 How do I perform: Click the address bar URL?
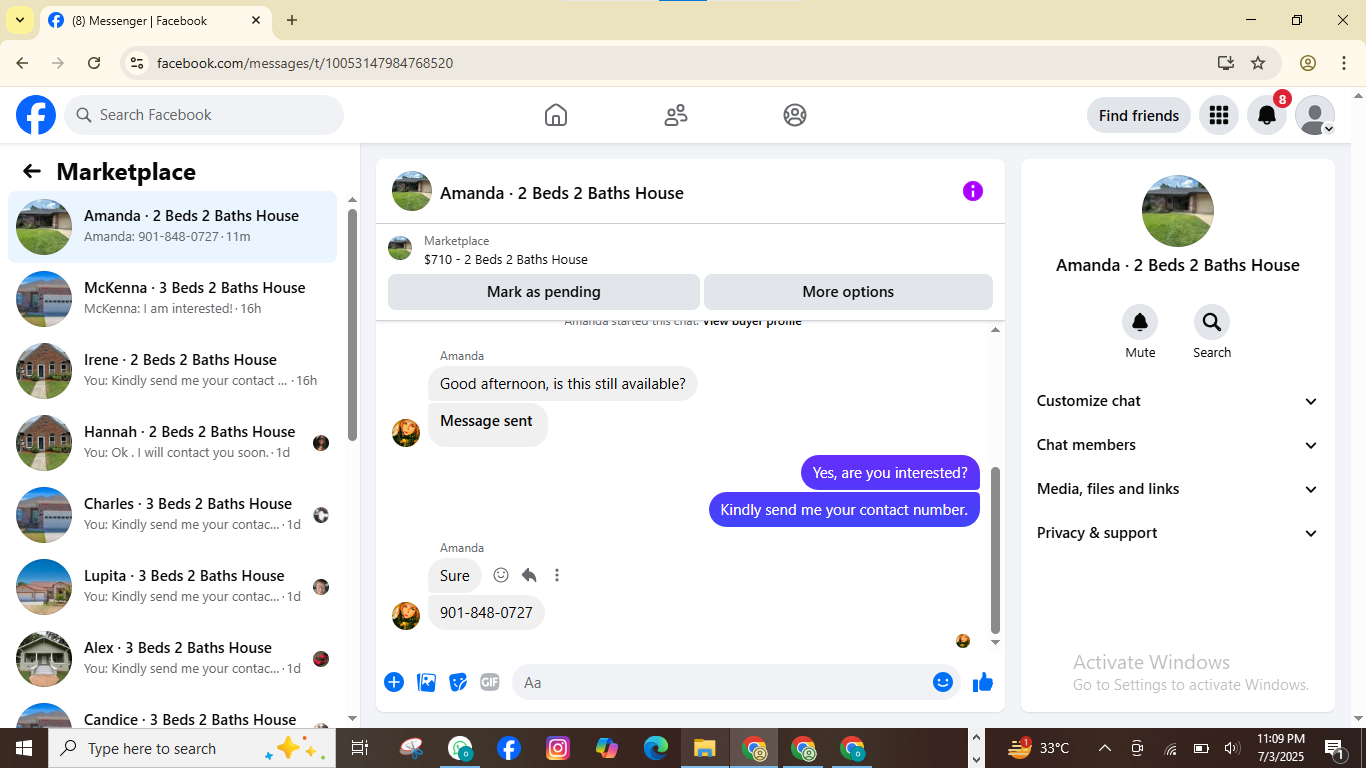(305, 63)
